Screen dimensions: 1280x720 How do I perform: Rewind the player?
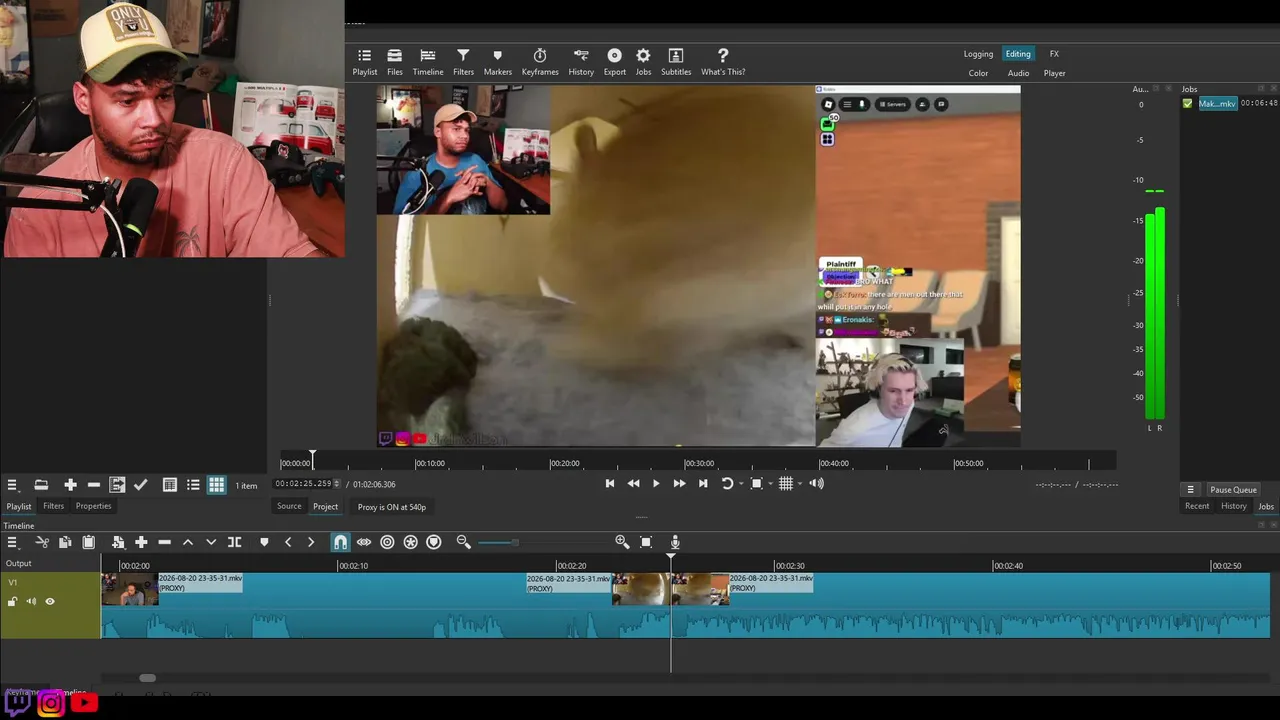click(633, 484)
